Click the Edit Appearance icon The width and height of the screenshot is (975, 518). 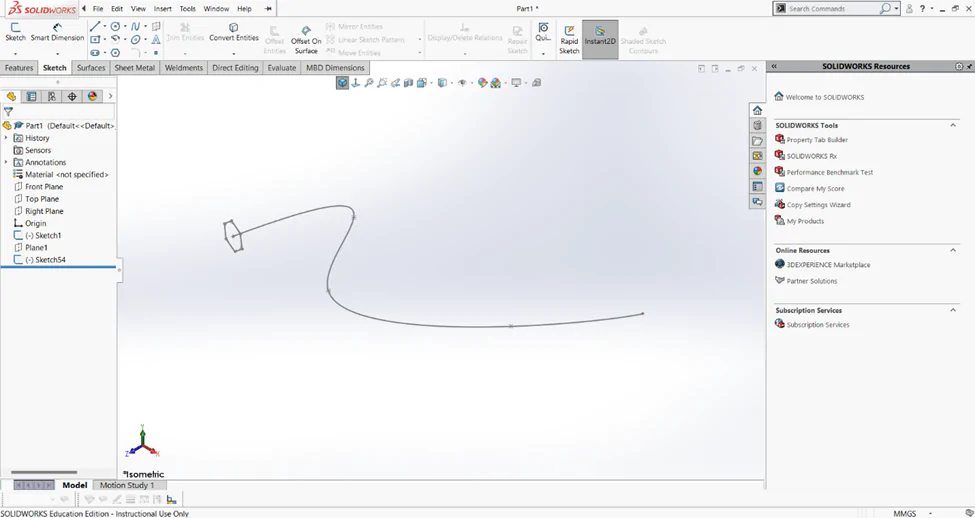[x=483, y=83]
